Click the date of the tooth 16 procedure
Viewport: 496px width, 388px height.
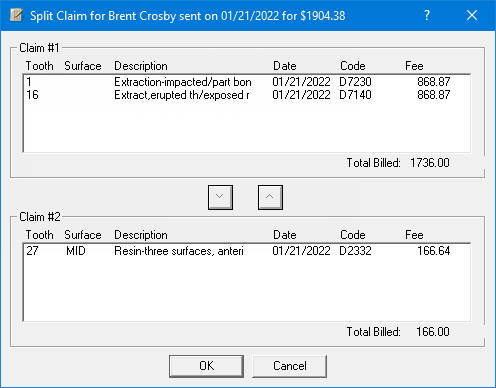click(x=301, y=95)
